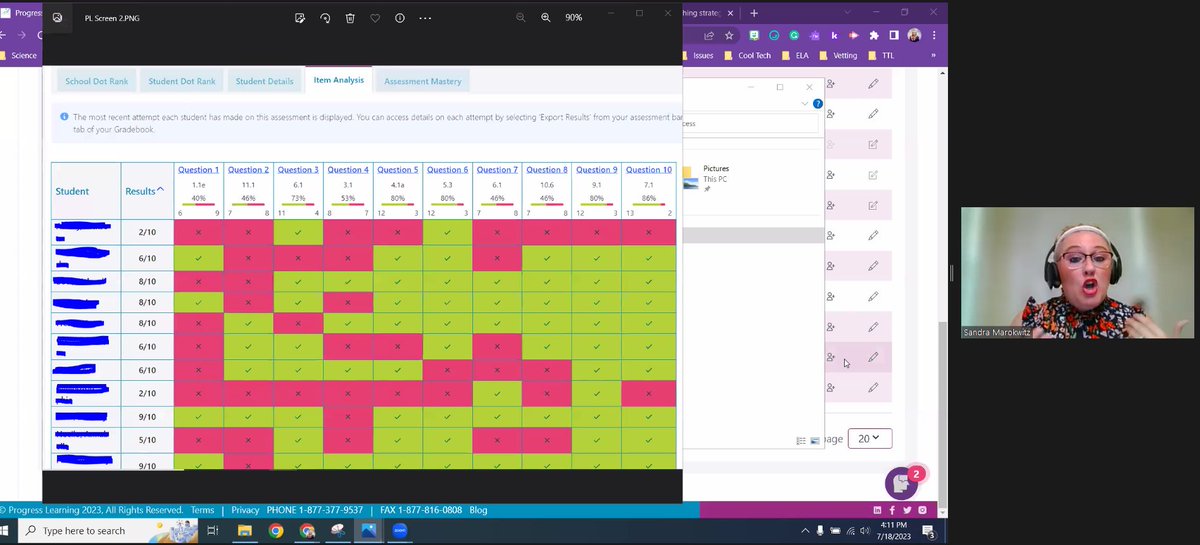Open the Question 10 column link
The image size is (1200, 545).
pyautogui.click(x=649, y=170)
